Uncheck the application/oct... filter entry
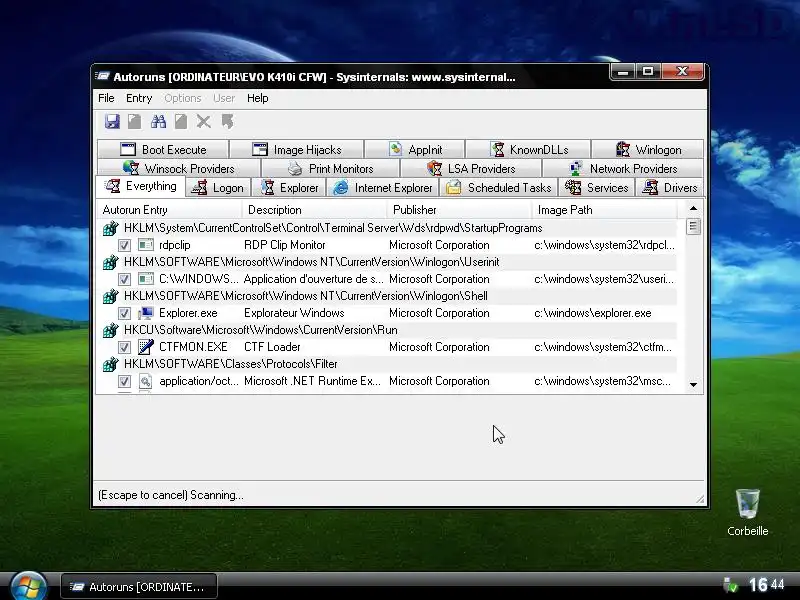The image size is (800, 600). [x=124, y=382]
